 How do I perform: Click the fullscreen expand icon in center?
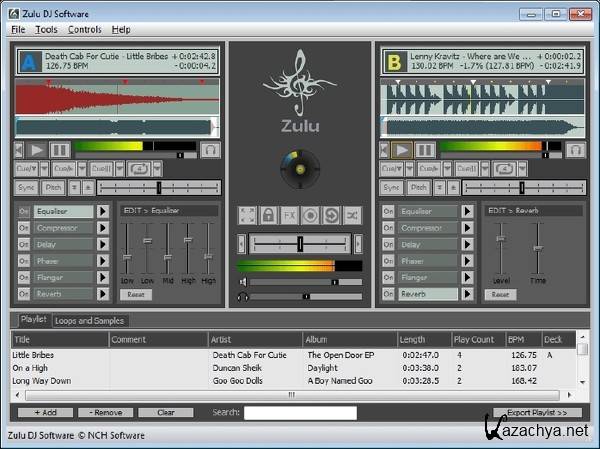click(x=247, y=215)
